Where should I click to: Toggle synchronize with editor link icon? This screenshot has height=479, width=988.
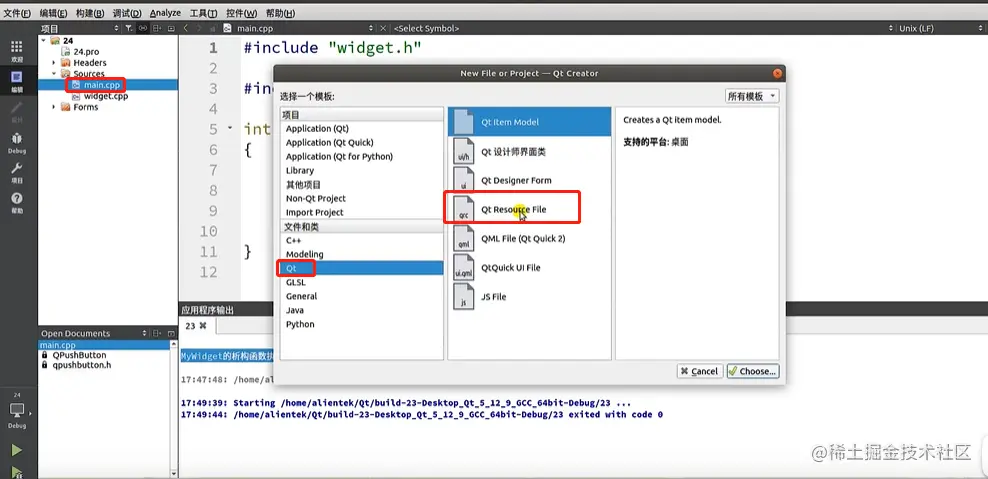[x=143, y=28]
